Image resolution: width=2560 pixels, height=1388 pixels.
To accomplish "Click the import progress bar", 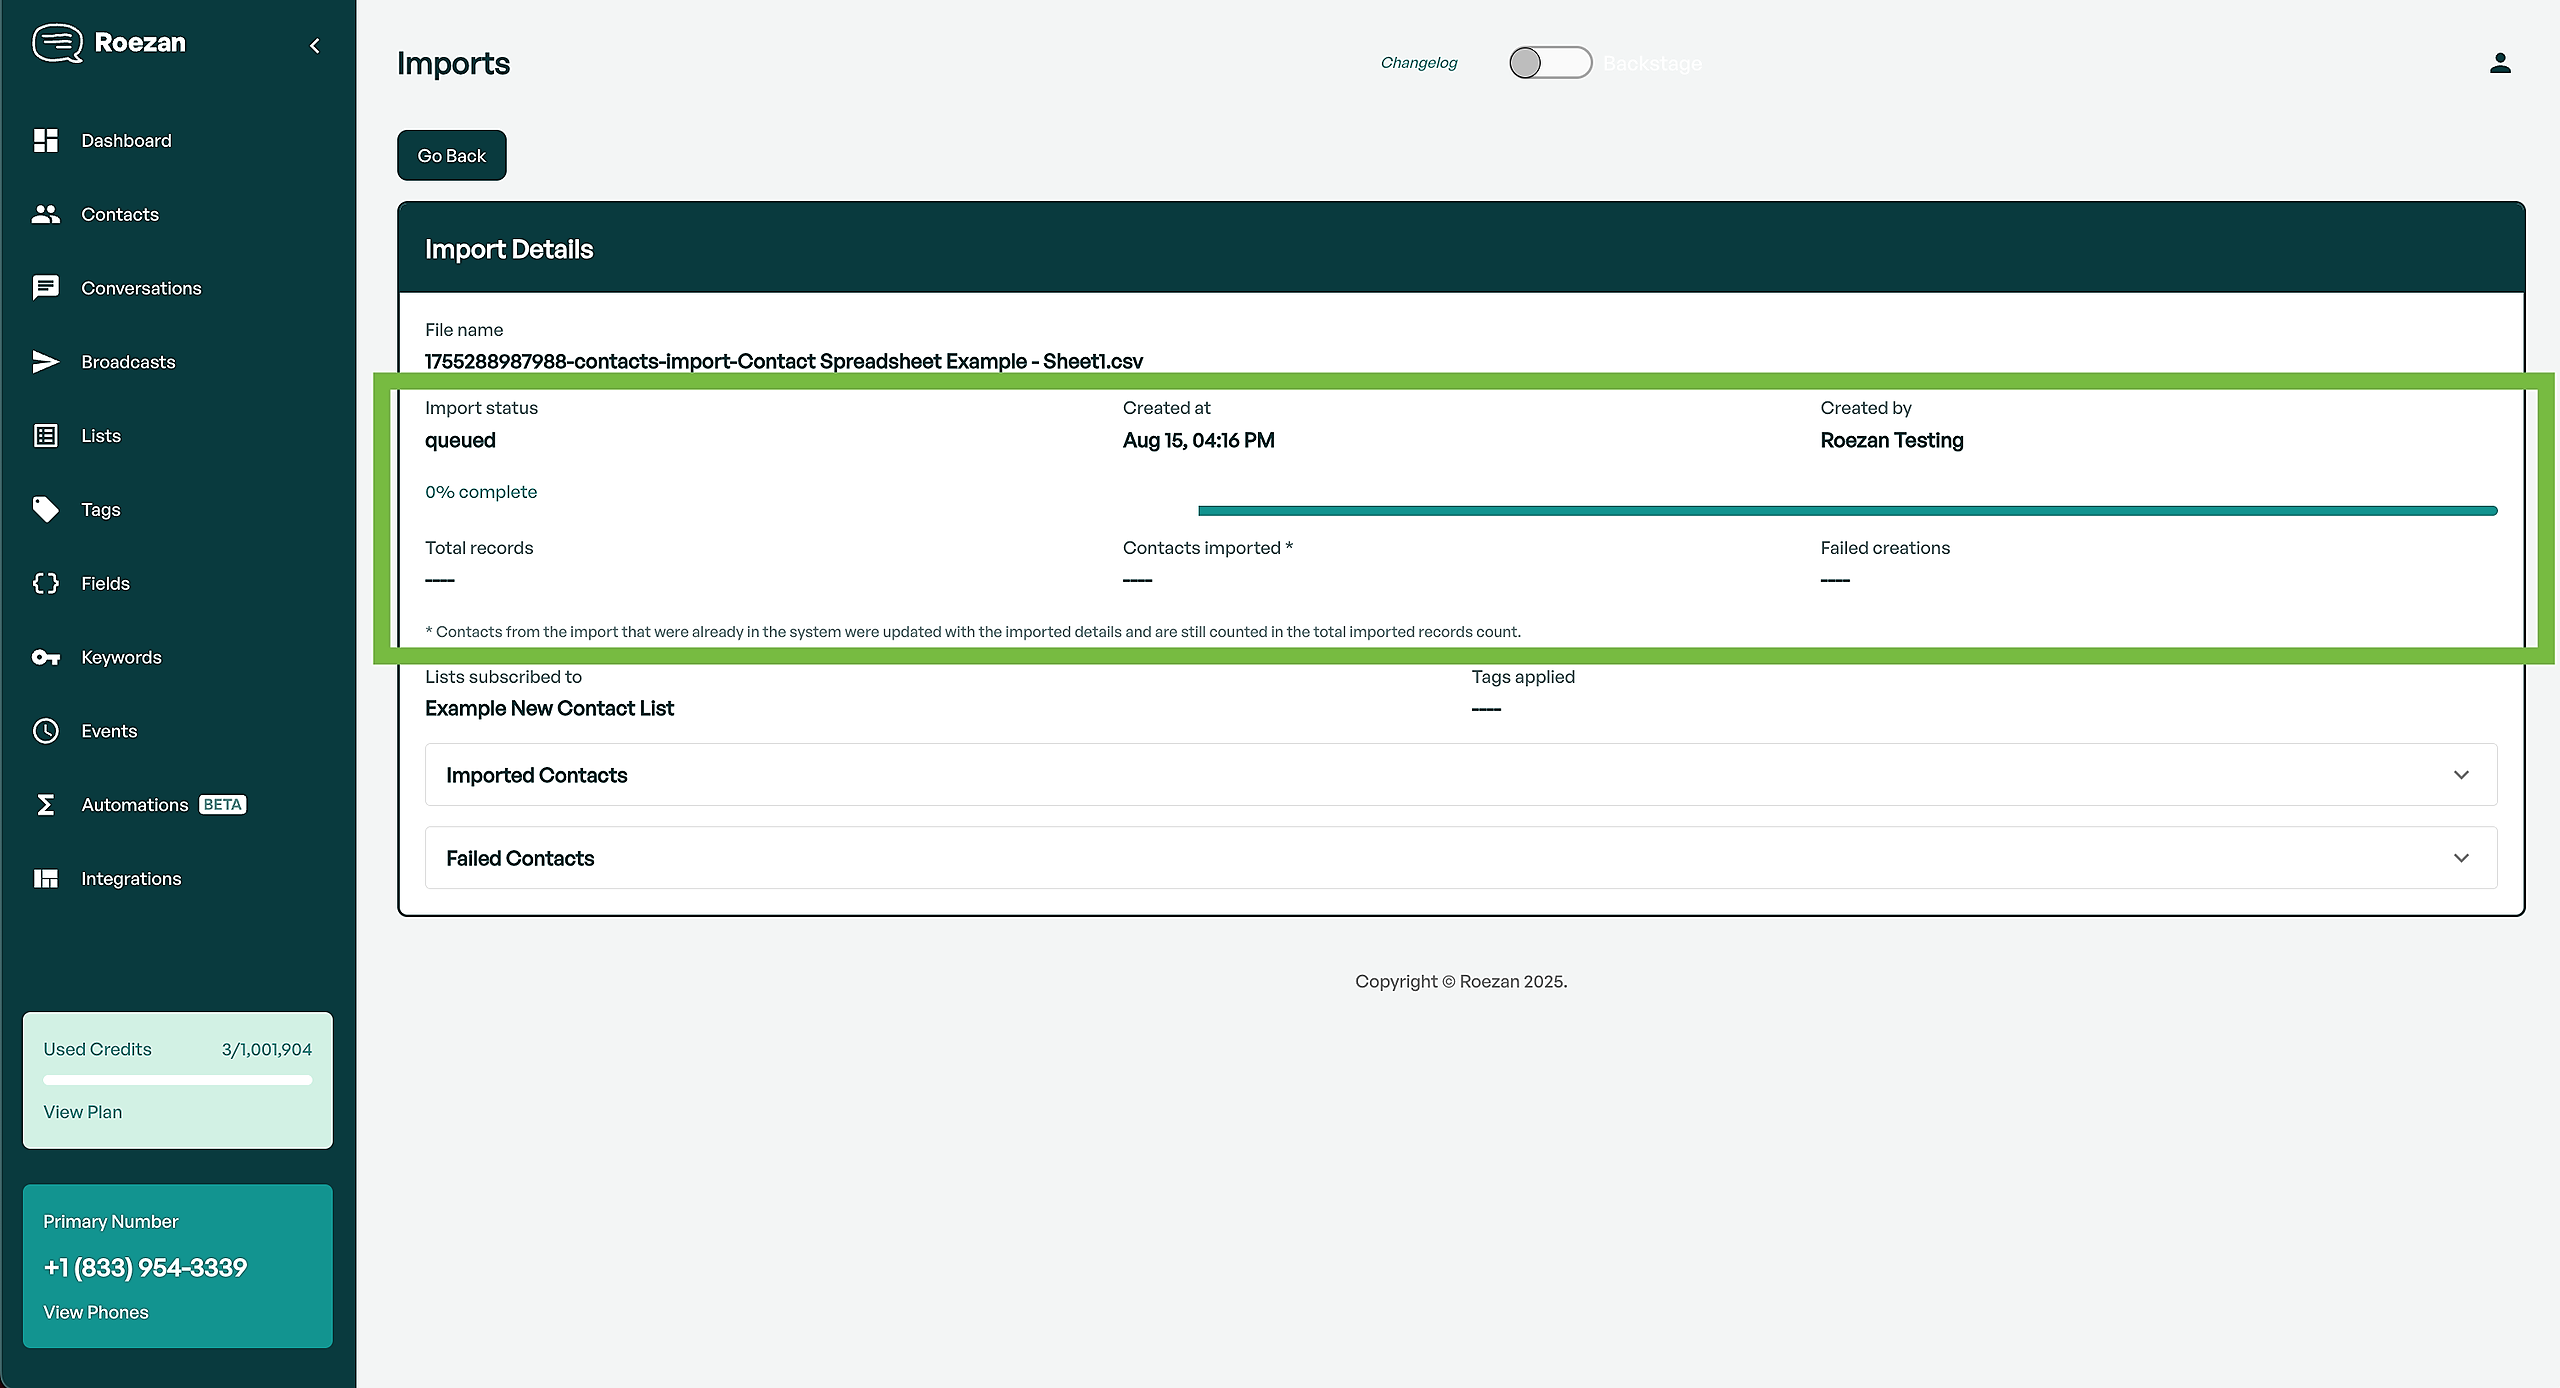I will click(1846, 511).
